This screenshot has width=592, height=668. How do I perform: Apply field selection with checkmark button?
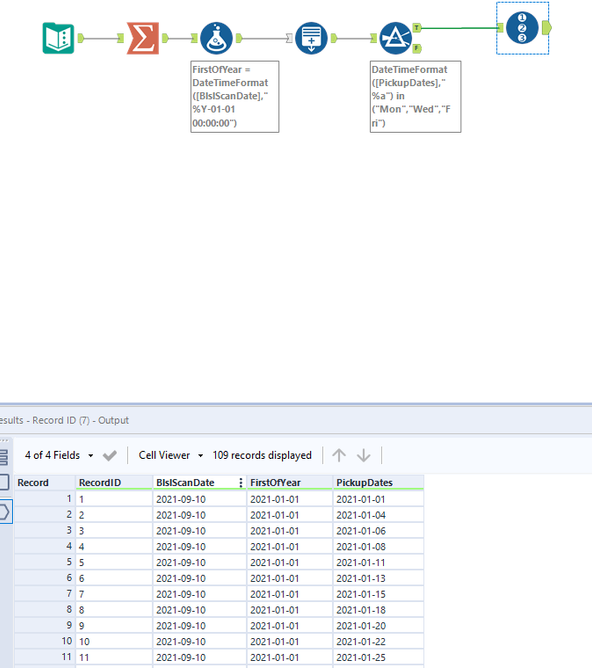coord(110,456)
